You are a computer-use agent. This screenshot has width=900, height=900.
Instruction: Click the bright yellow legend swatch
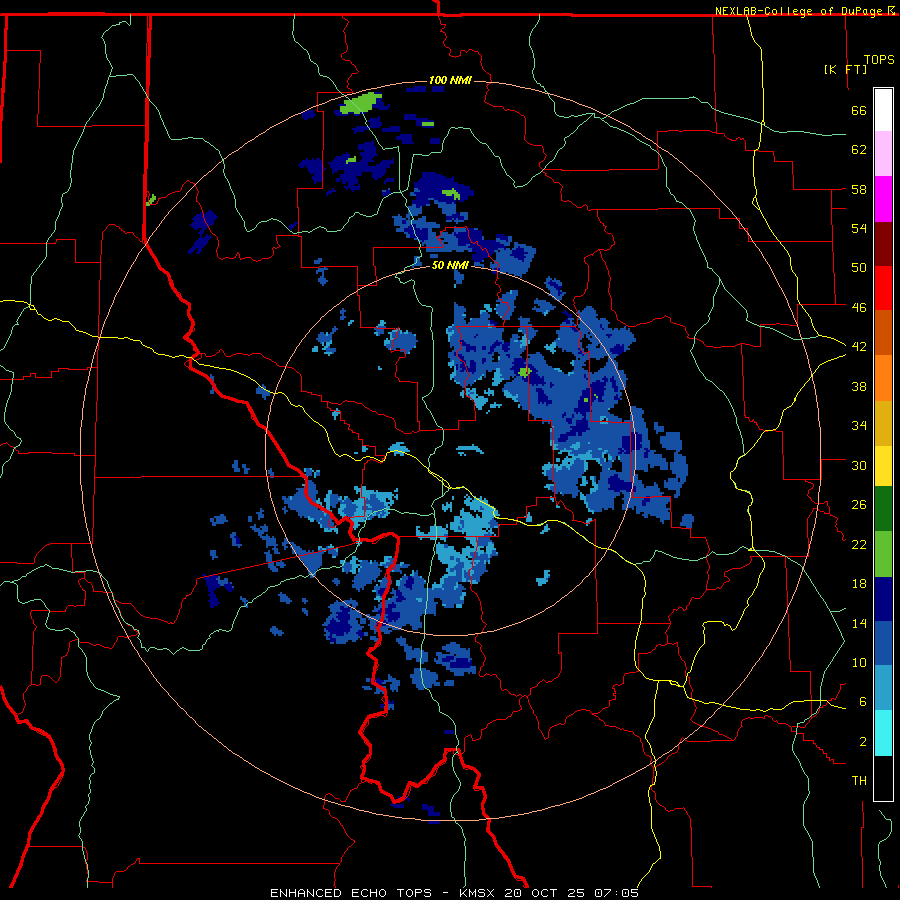click(883, 466)
